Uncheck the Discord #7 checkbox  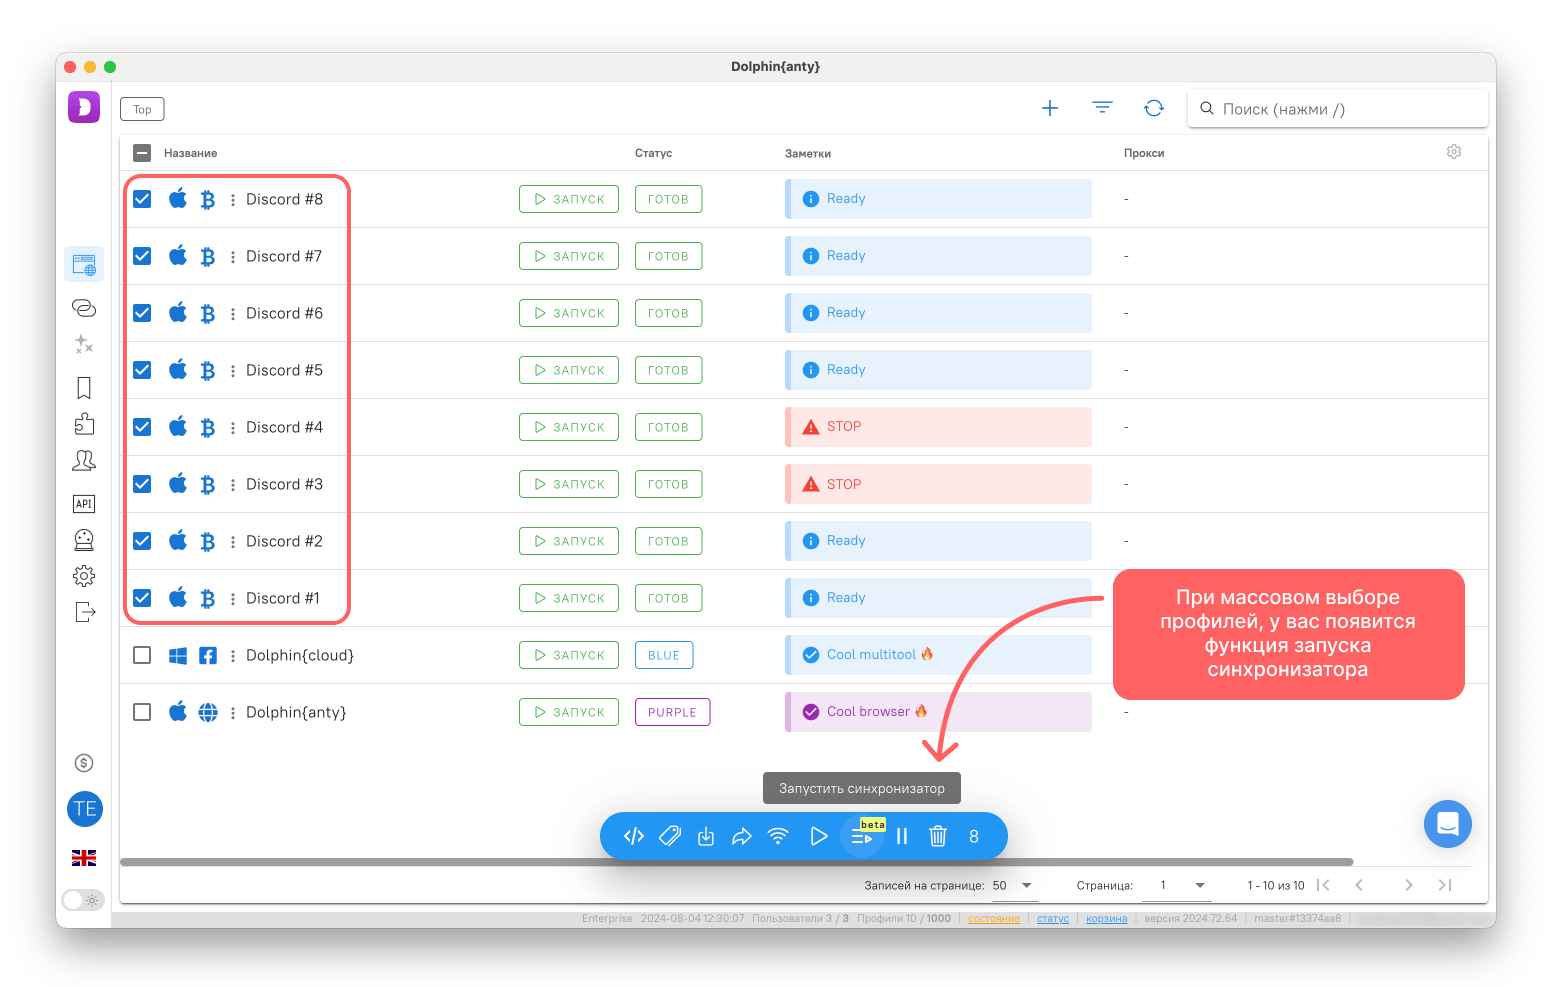click(x=142, y=256)
